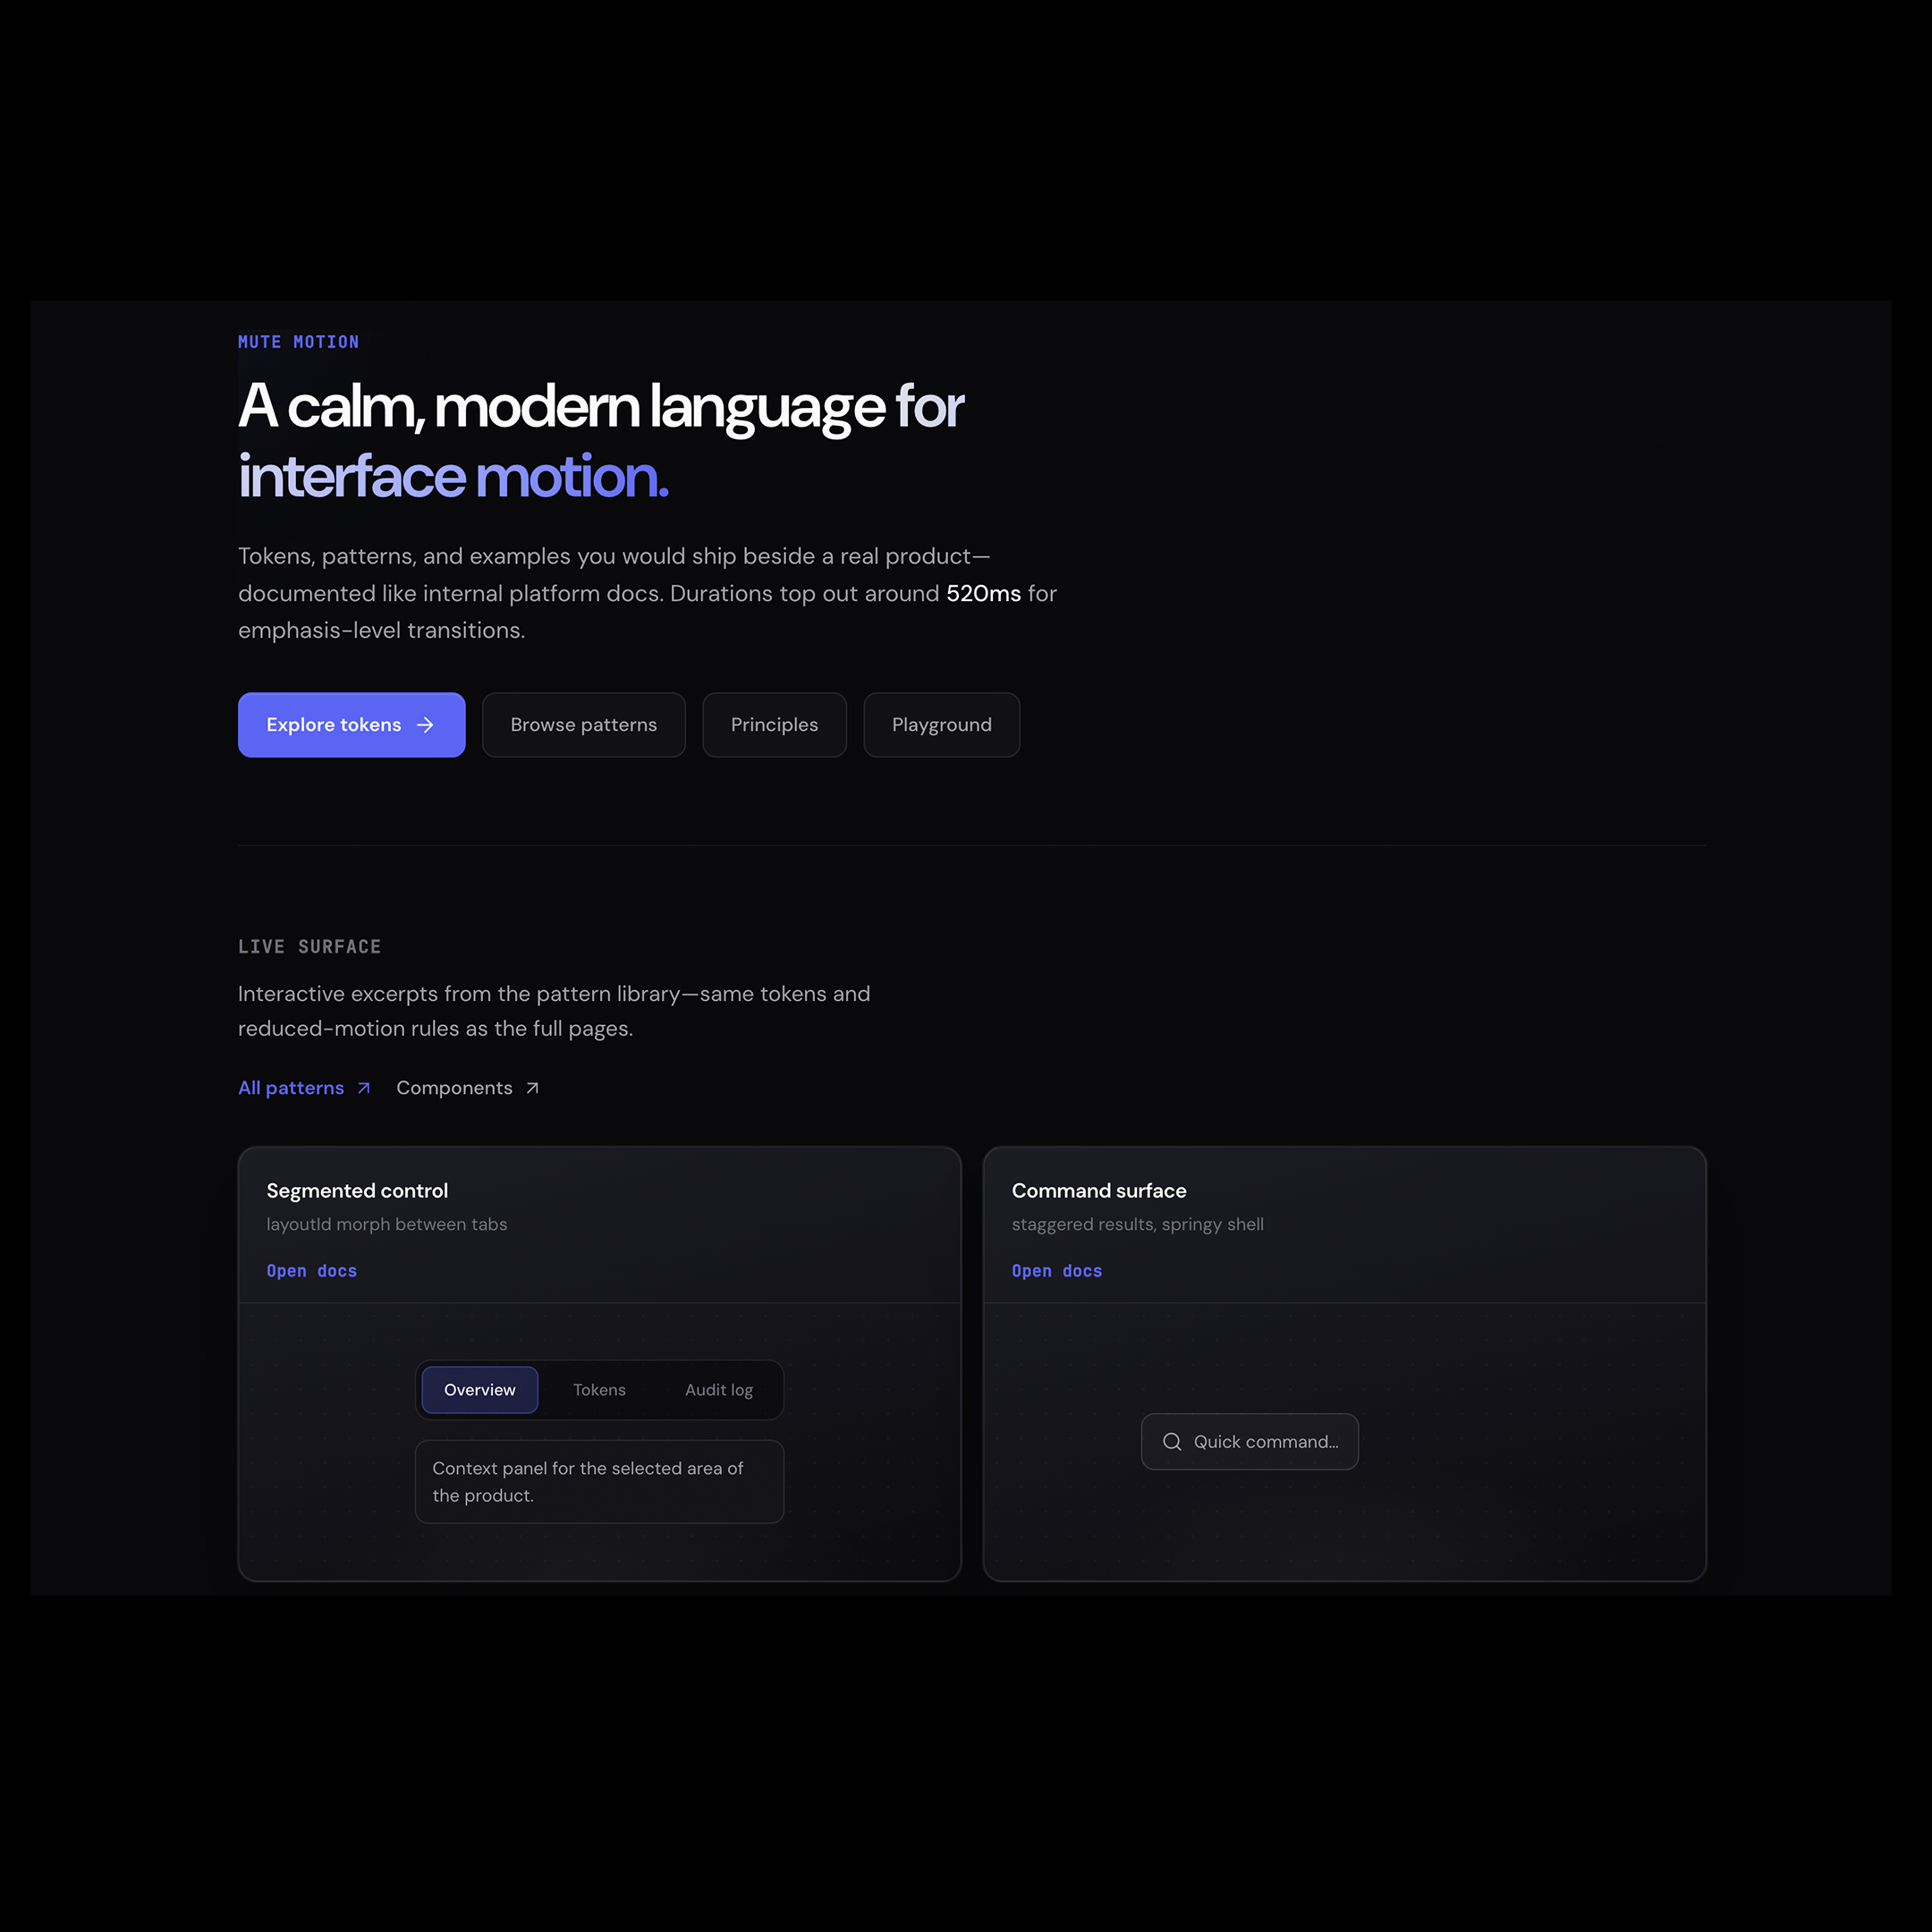Select the Overview segment tab
The image size is (1932, 1932).
480,1390
